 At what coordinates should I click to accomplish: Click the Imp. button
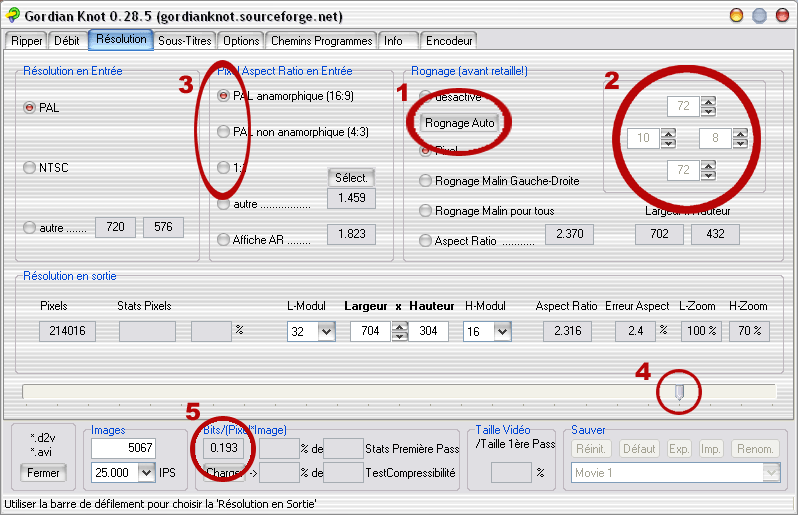point(710,449)
